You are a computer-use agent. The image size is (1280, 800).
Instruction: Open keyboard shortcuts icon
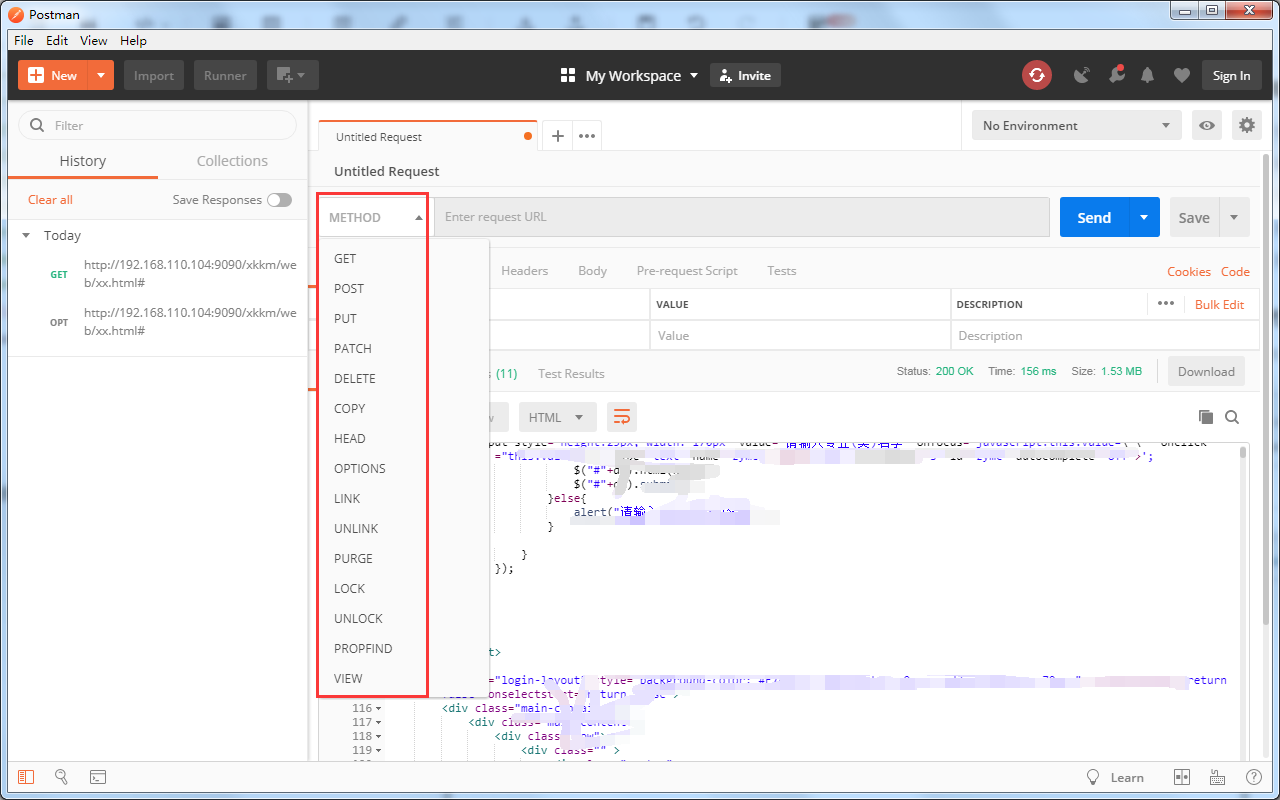[1218, 777]
